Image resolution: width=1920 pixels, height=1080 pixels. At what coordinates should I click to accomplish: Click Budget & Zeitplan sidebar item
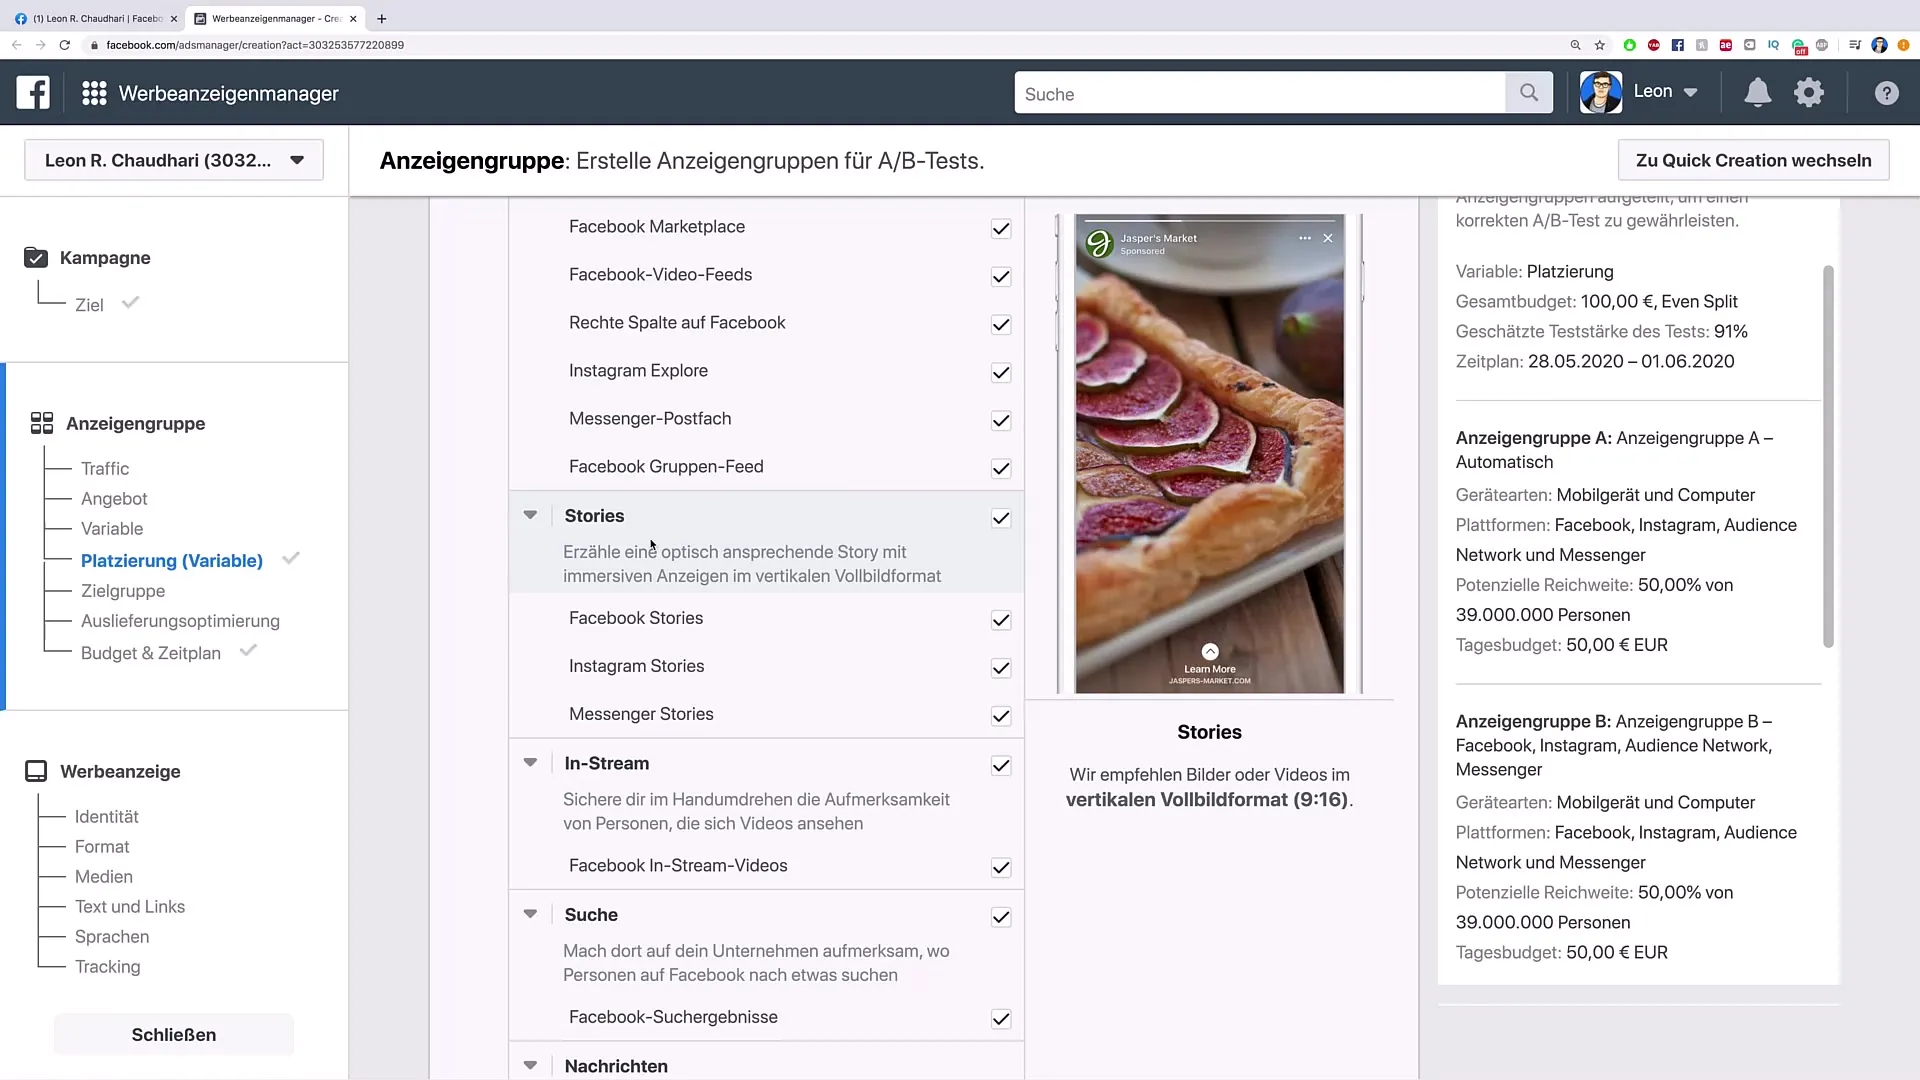(x=150, y=651)
